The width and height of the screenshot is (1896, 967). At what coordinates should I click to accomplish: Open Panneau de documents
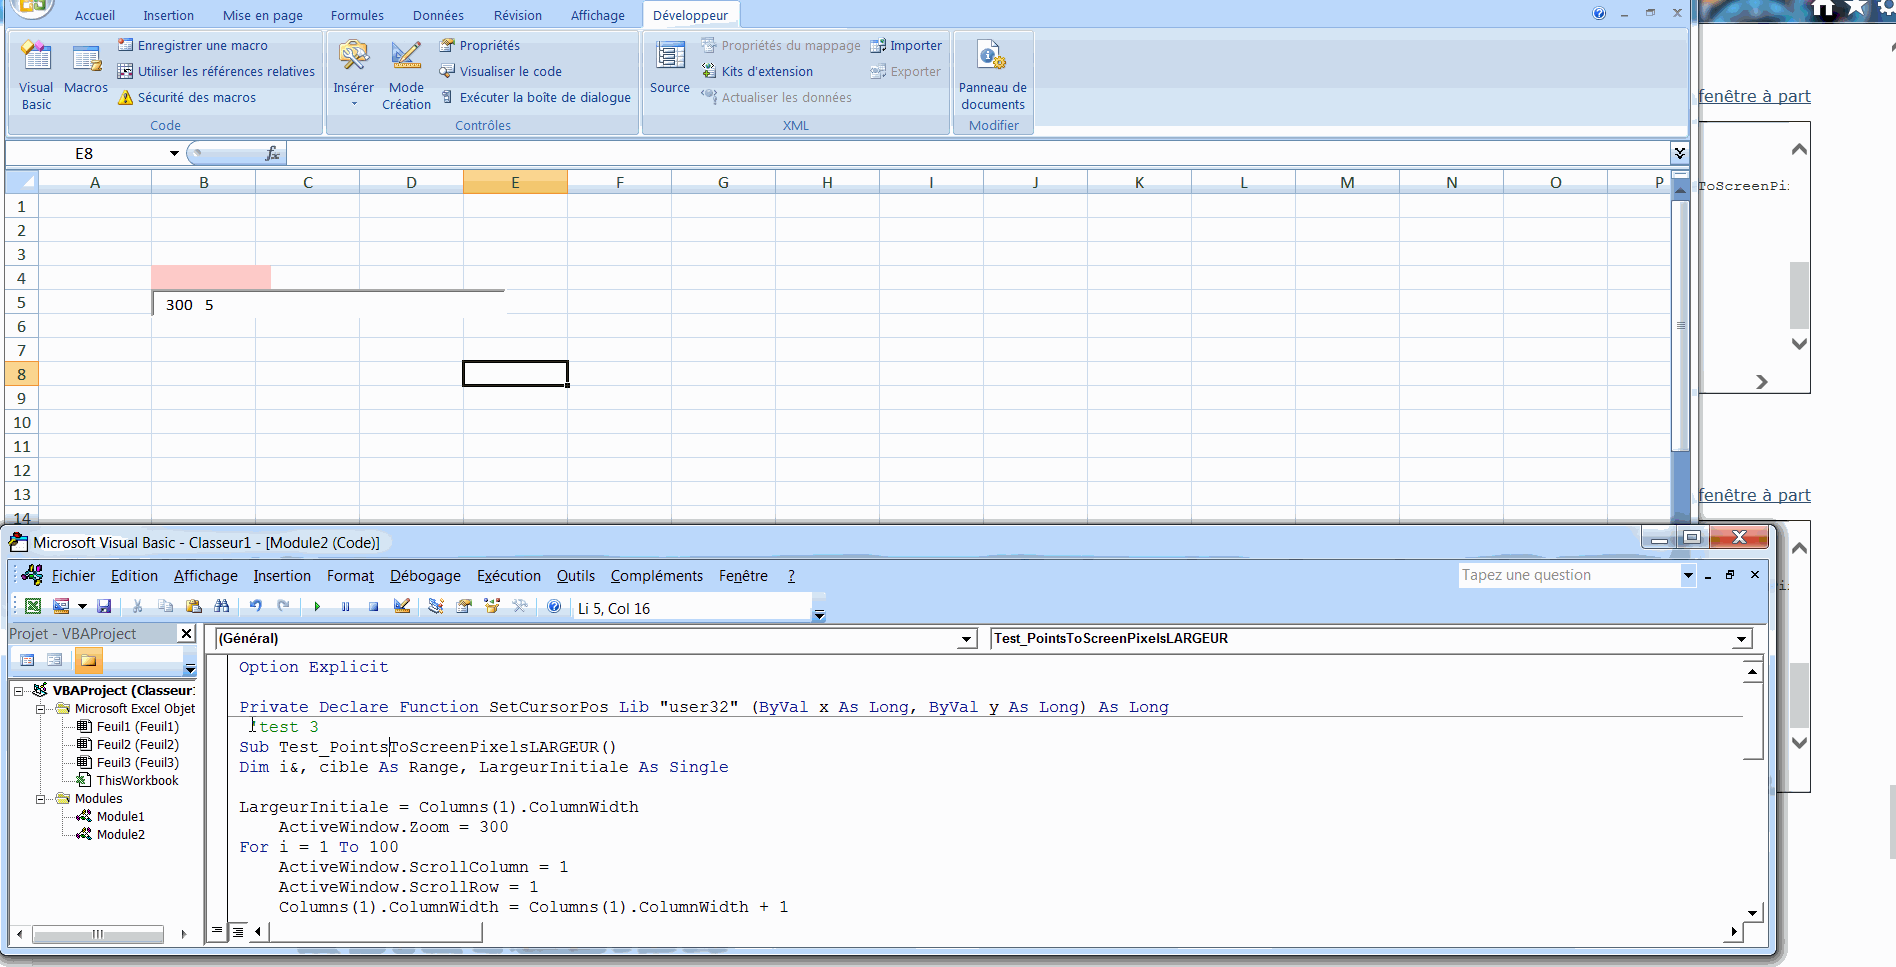[992, 75]
